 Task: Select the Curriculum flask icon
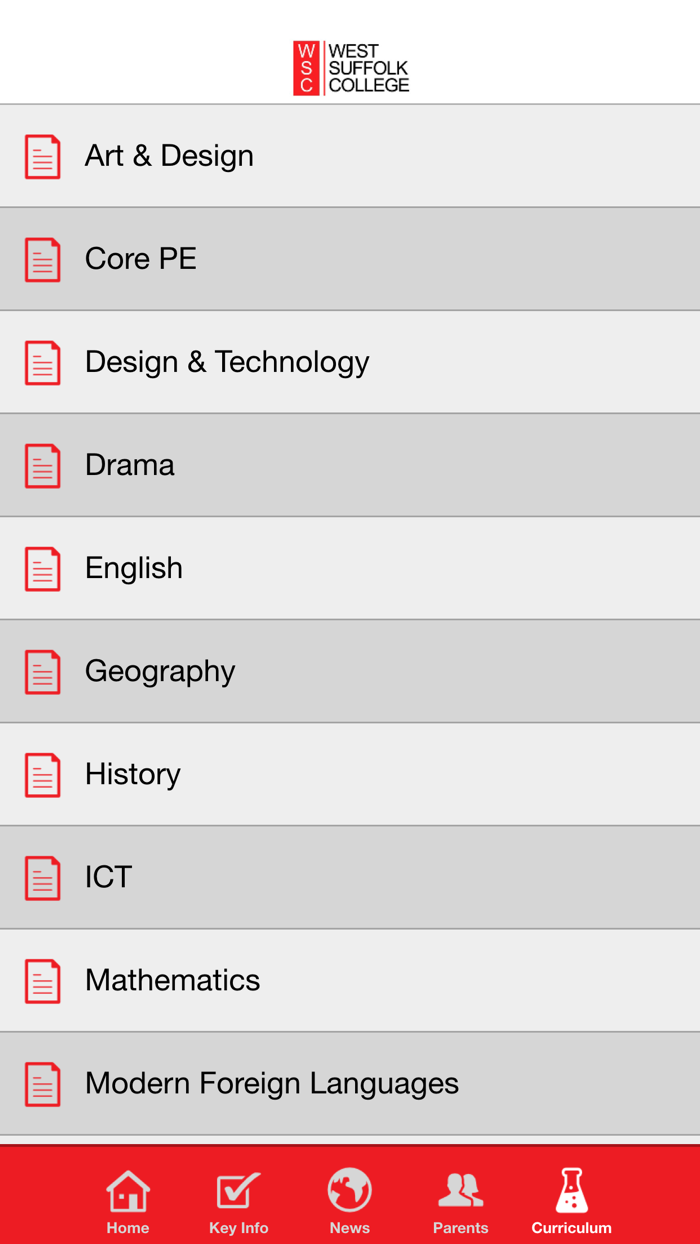(571, 1190)
